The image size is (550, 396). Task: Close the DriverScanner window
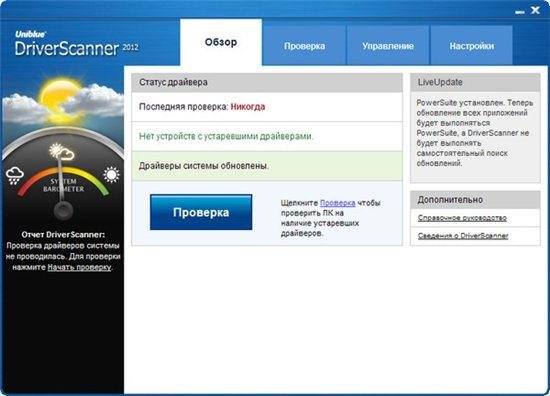click(x=535, y=10)
